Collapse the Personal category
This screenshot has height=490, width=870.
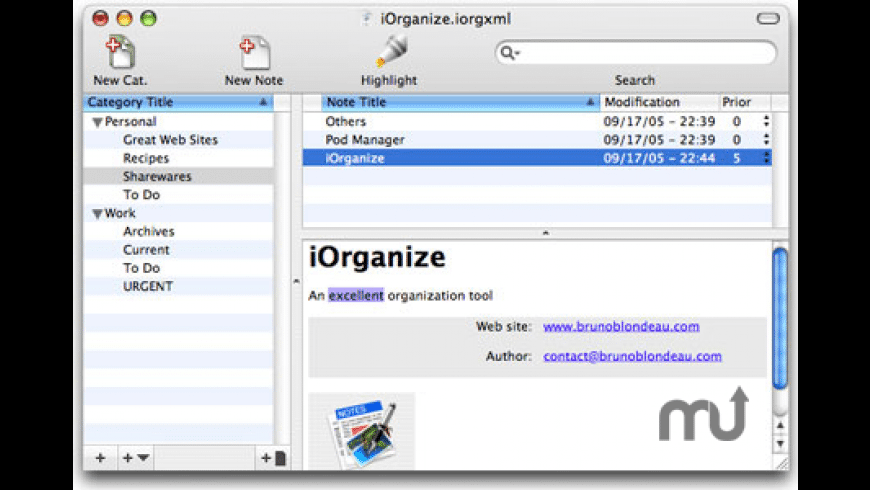(x=98, y=122)
